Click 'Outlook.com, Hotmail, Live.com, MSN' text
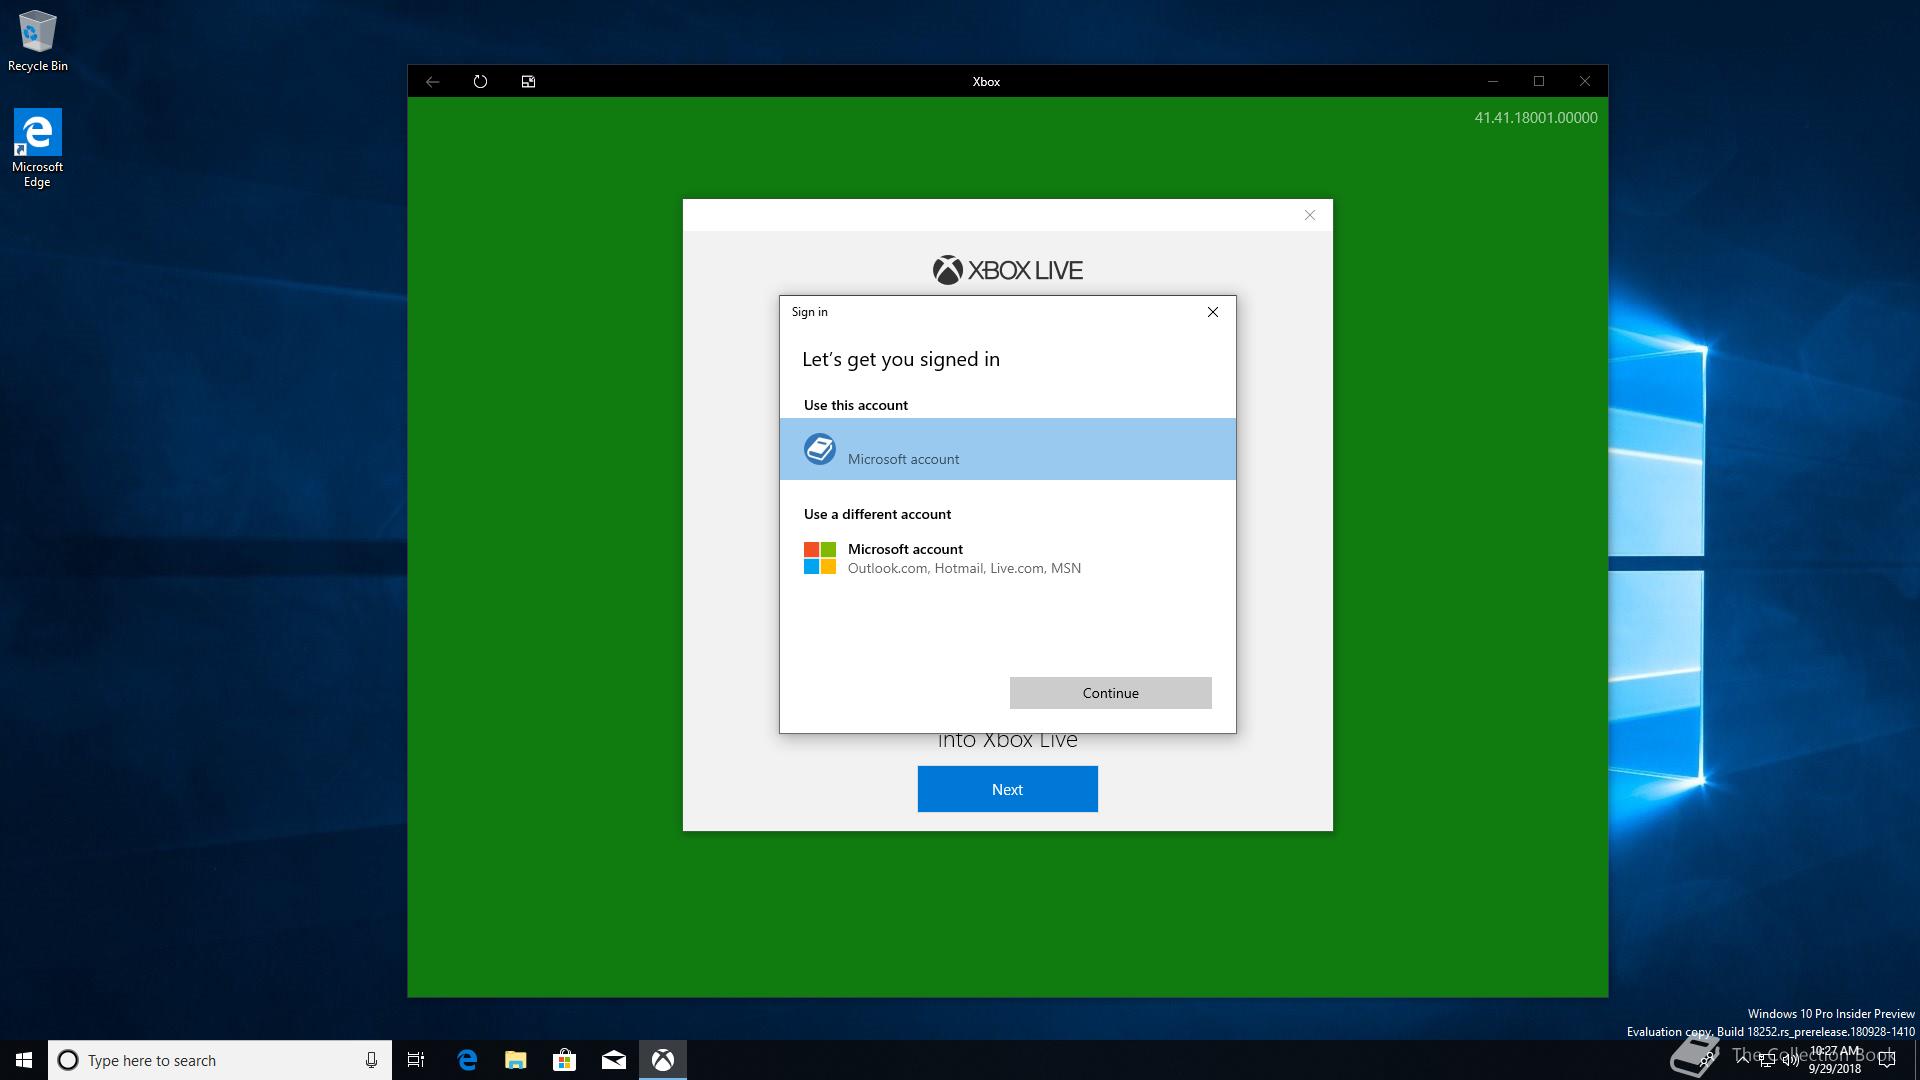This screenshot has height=1080, width=1920. [964, 568]
